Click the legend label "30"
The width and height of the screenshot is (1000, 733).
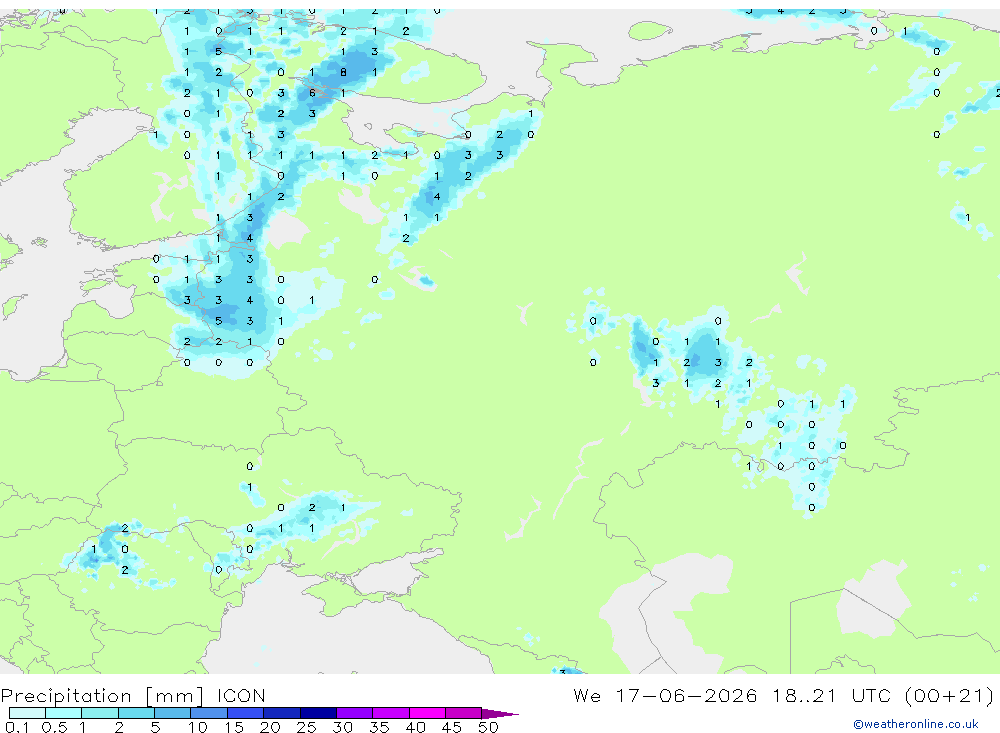343,727
